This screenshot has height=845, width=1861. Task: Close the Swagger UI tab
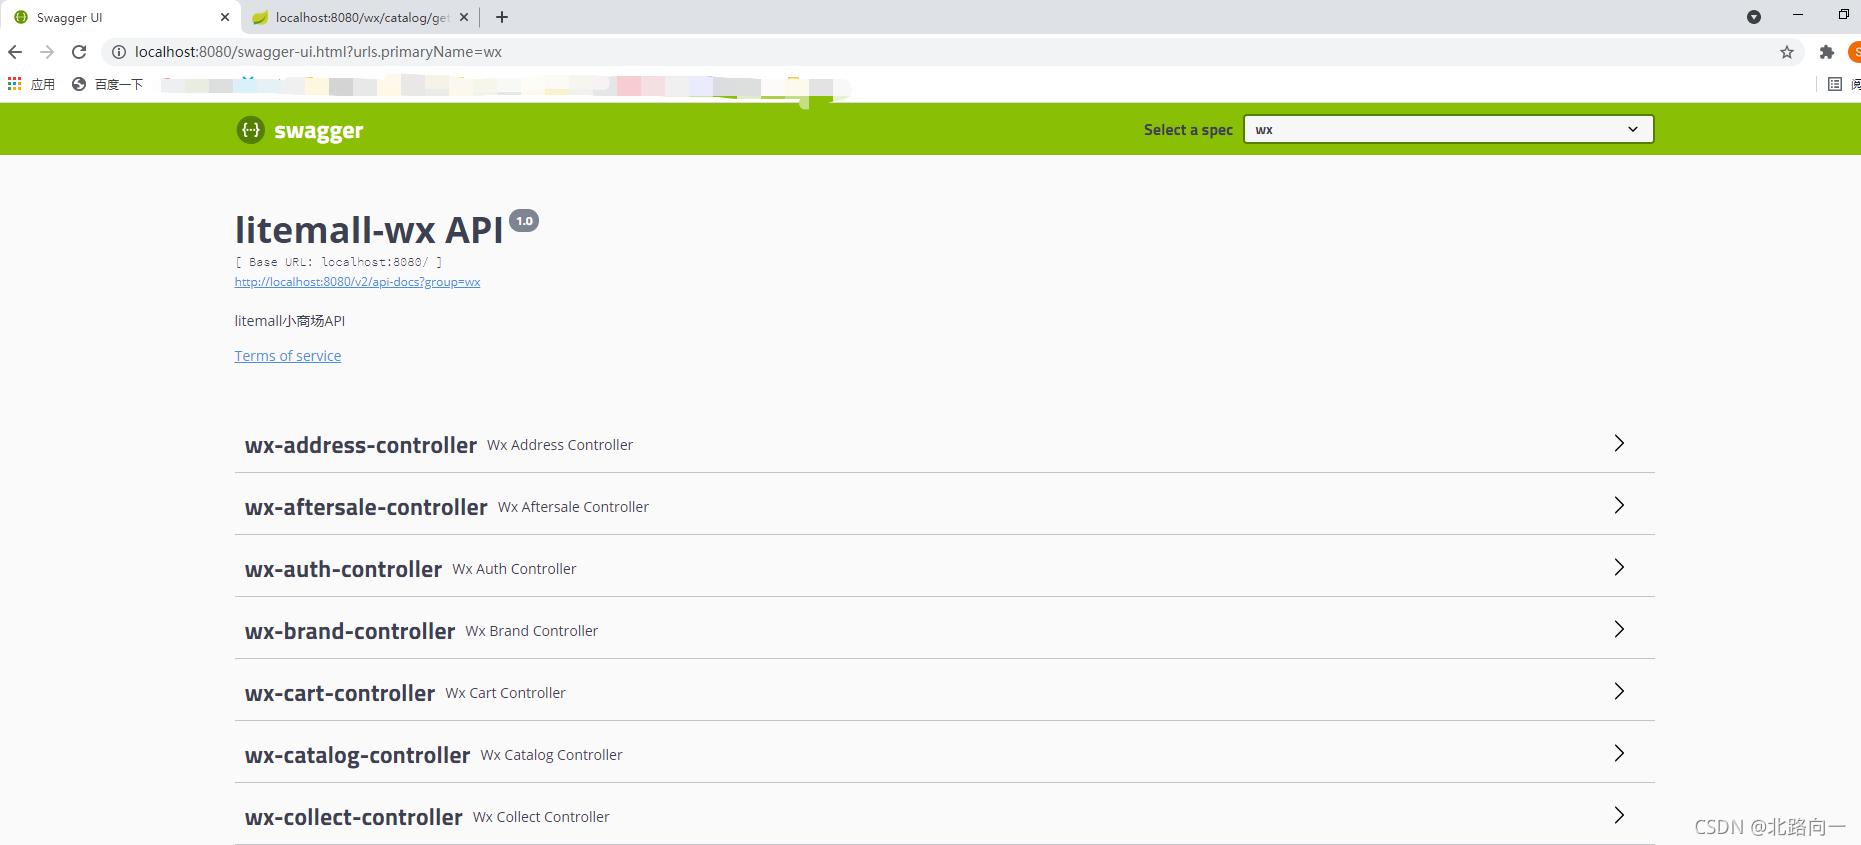tap(225, 17)
